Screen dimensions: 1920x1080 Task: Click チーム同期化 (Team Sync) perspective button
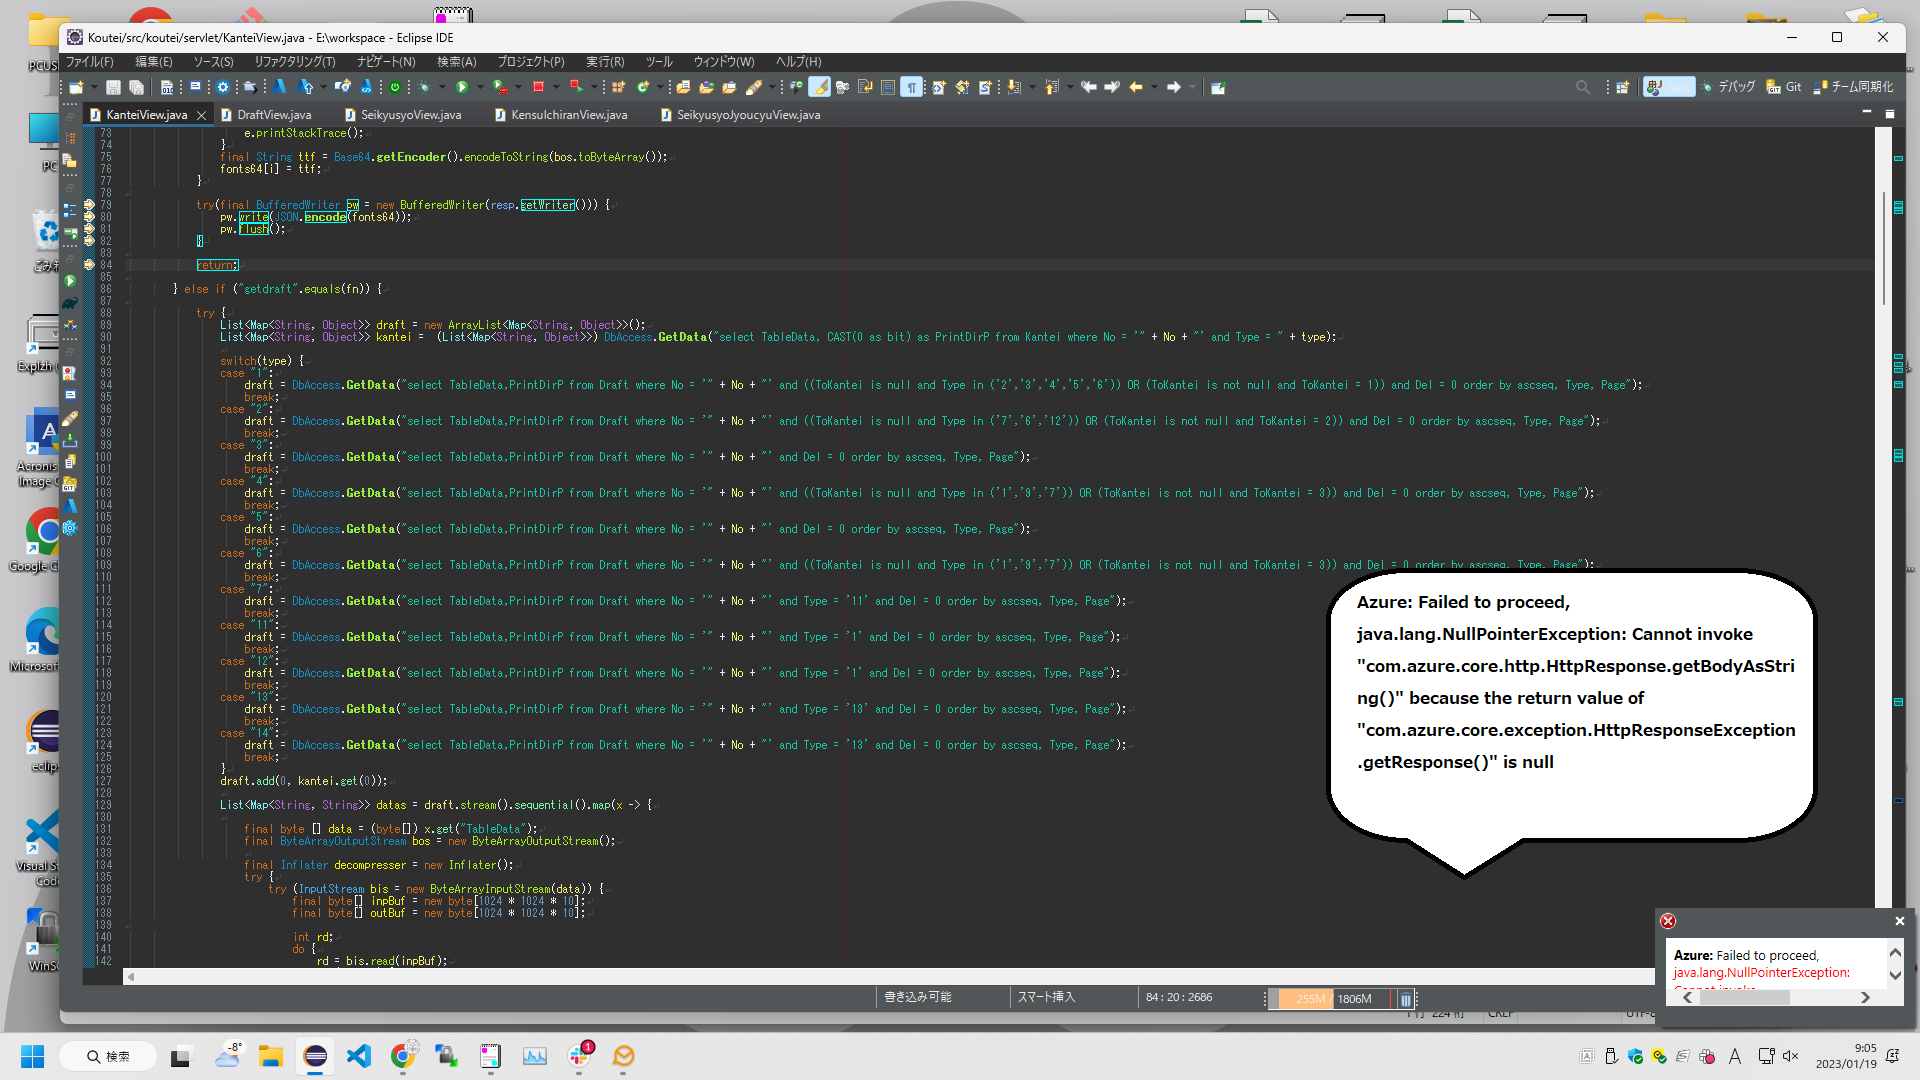pos(1856,87)
